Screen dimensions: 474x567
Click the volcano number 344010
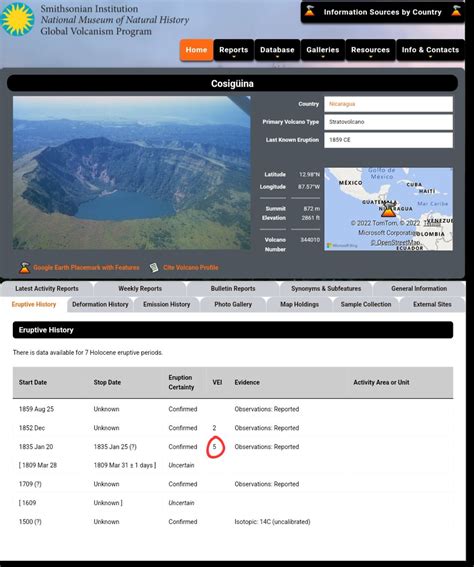pyautogui.click(x=310, y=240)
